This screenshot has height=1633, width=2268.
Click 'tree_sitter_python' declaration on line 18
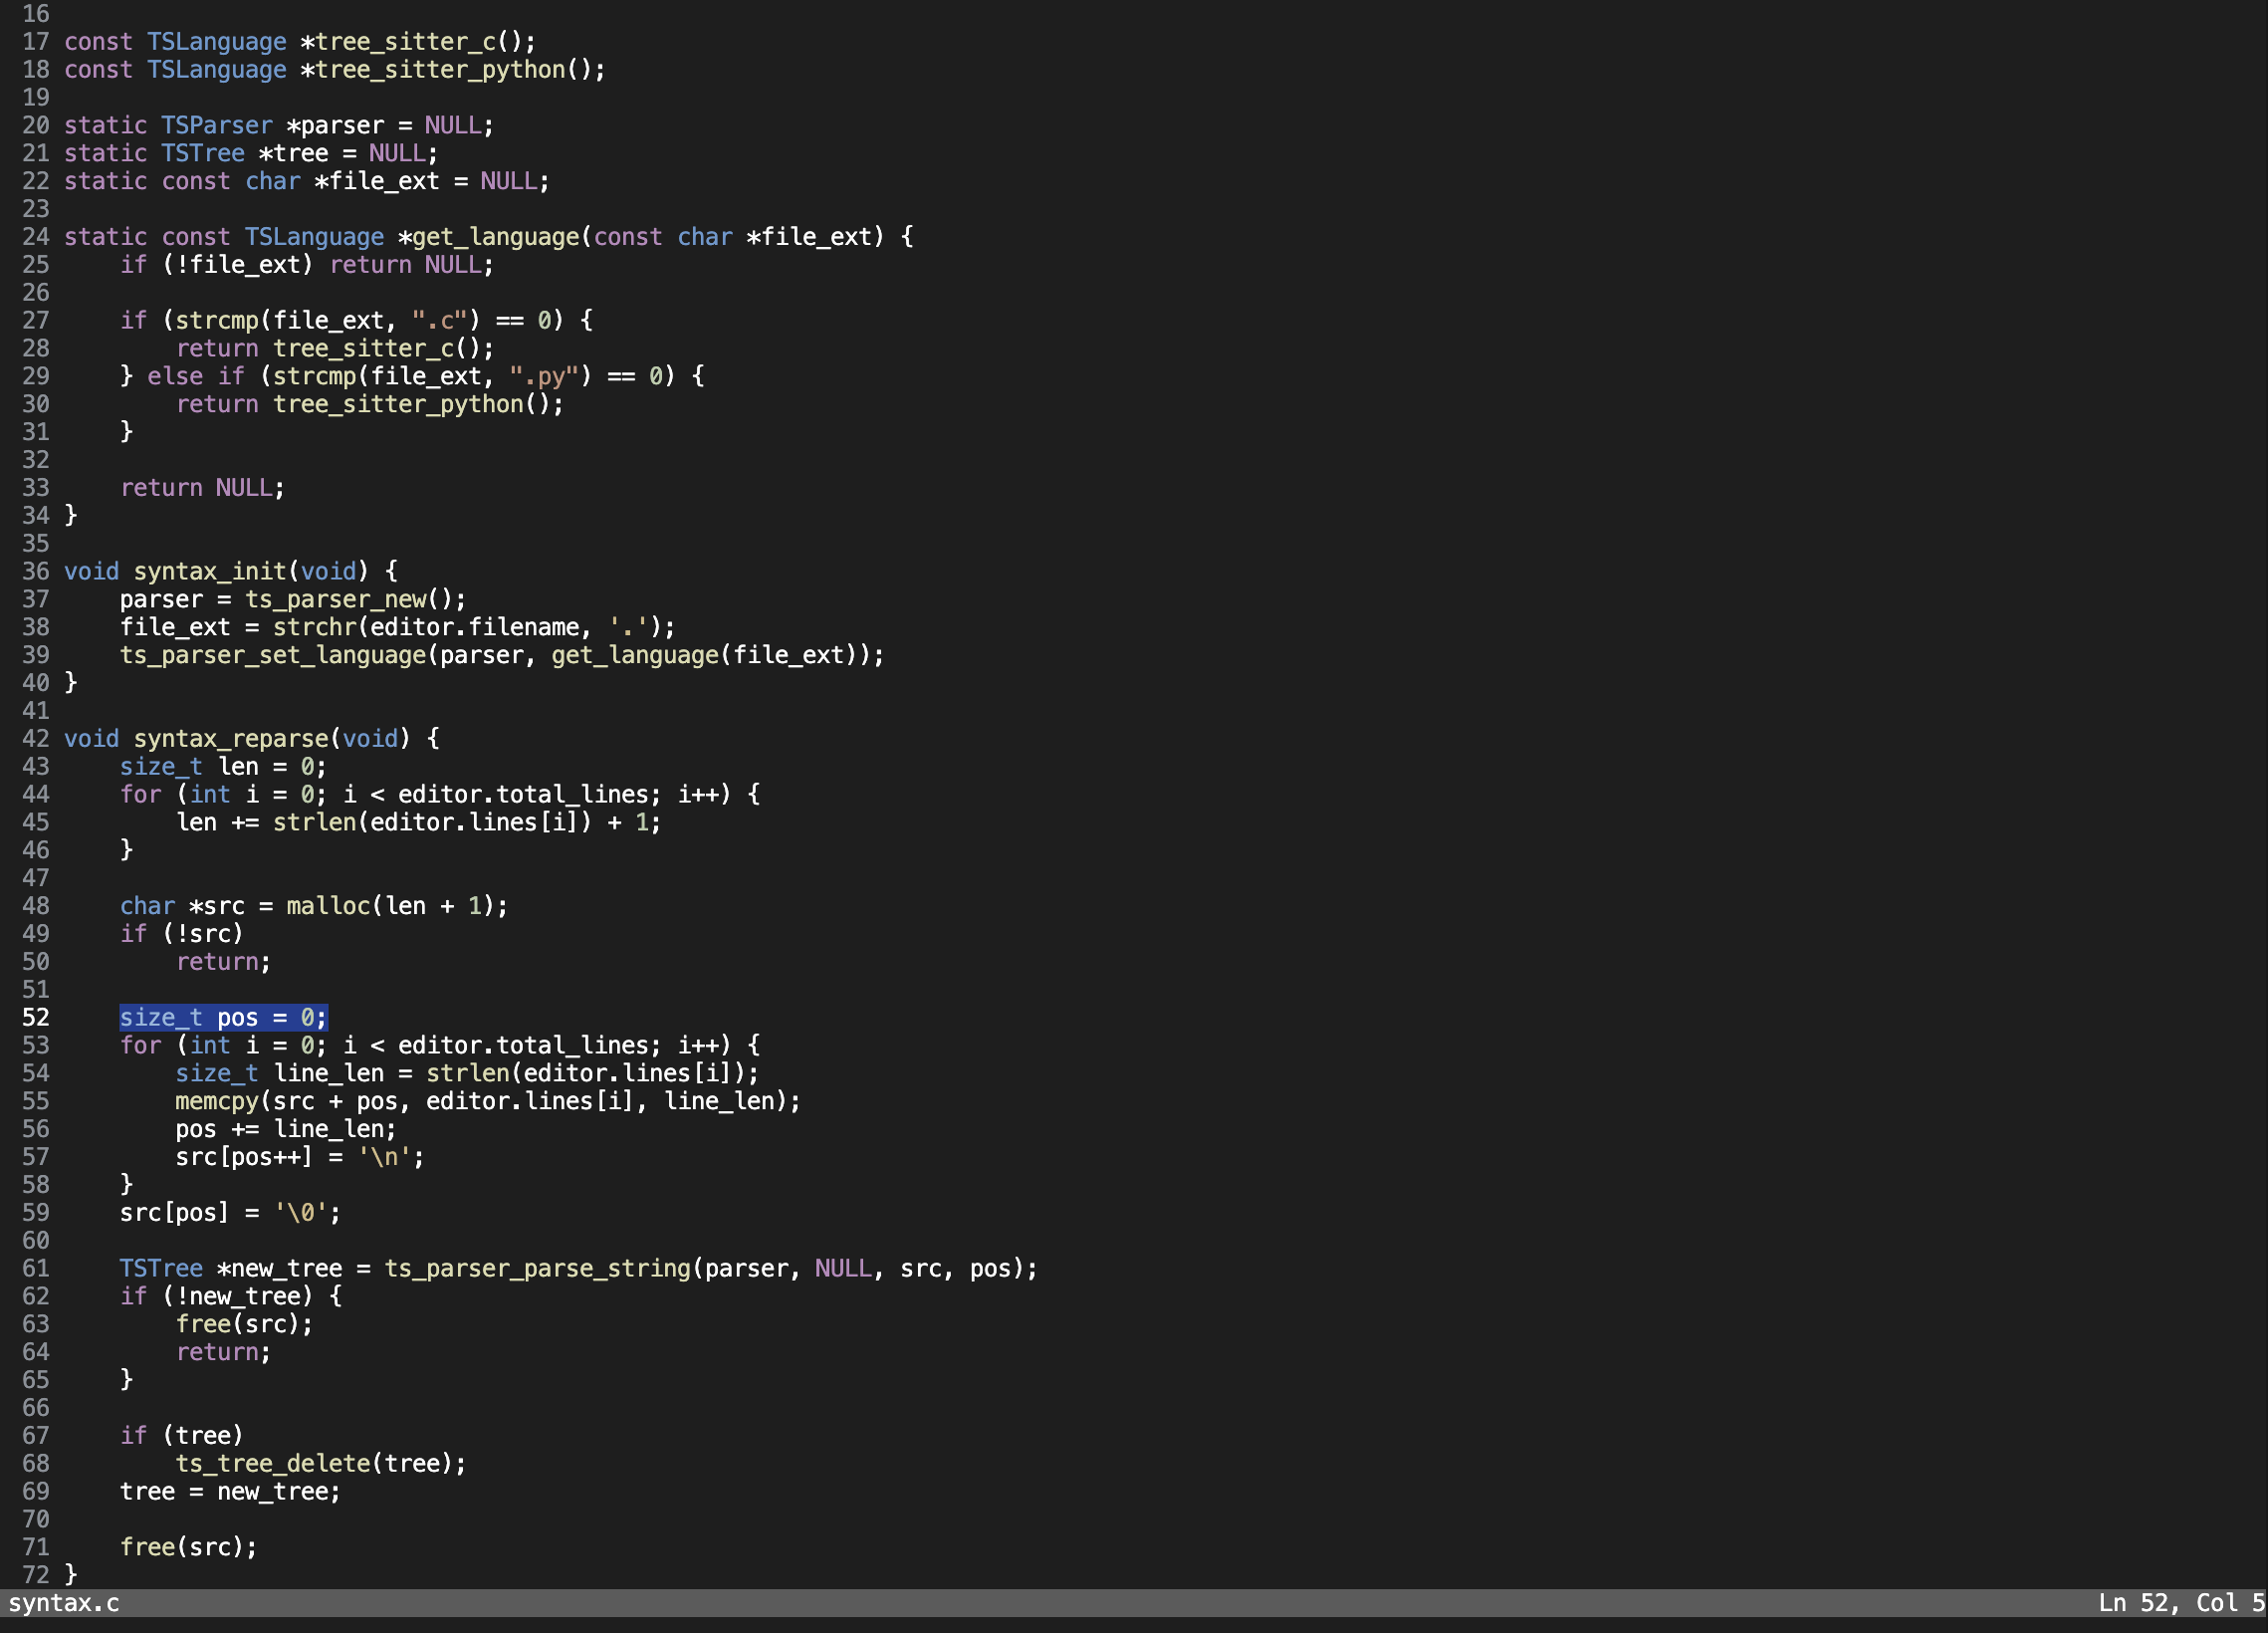click(440, 70)
